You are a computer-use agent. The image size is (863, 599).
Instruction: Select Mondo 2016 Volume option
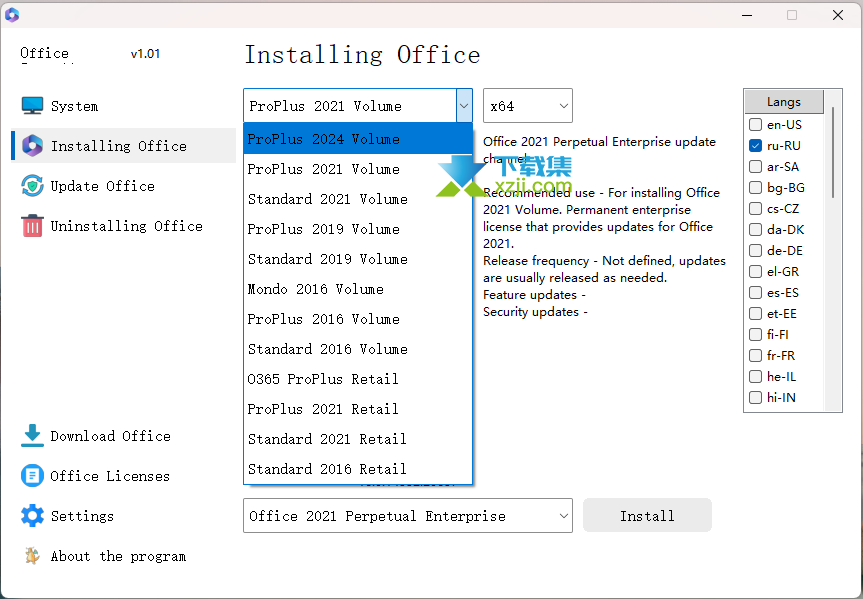pos(358,289)
